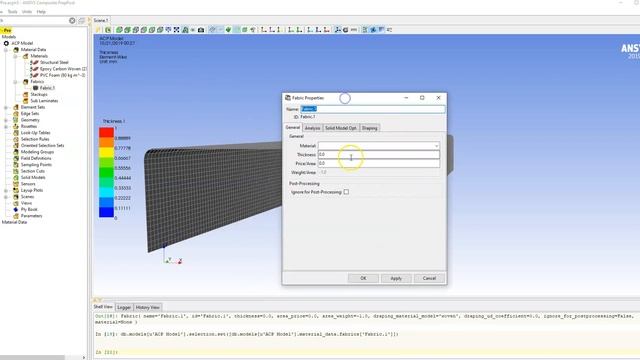Open the History View tab

pos(147,307)
